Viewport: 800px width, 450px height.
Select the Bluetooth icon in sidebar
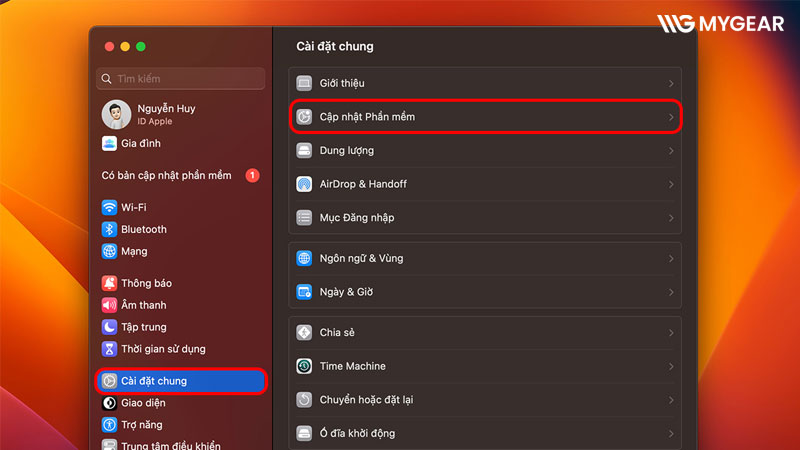point(109,229)
